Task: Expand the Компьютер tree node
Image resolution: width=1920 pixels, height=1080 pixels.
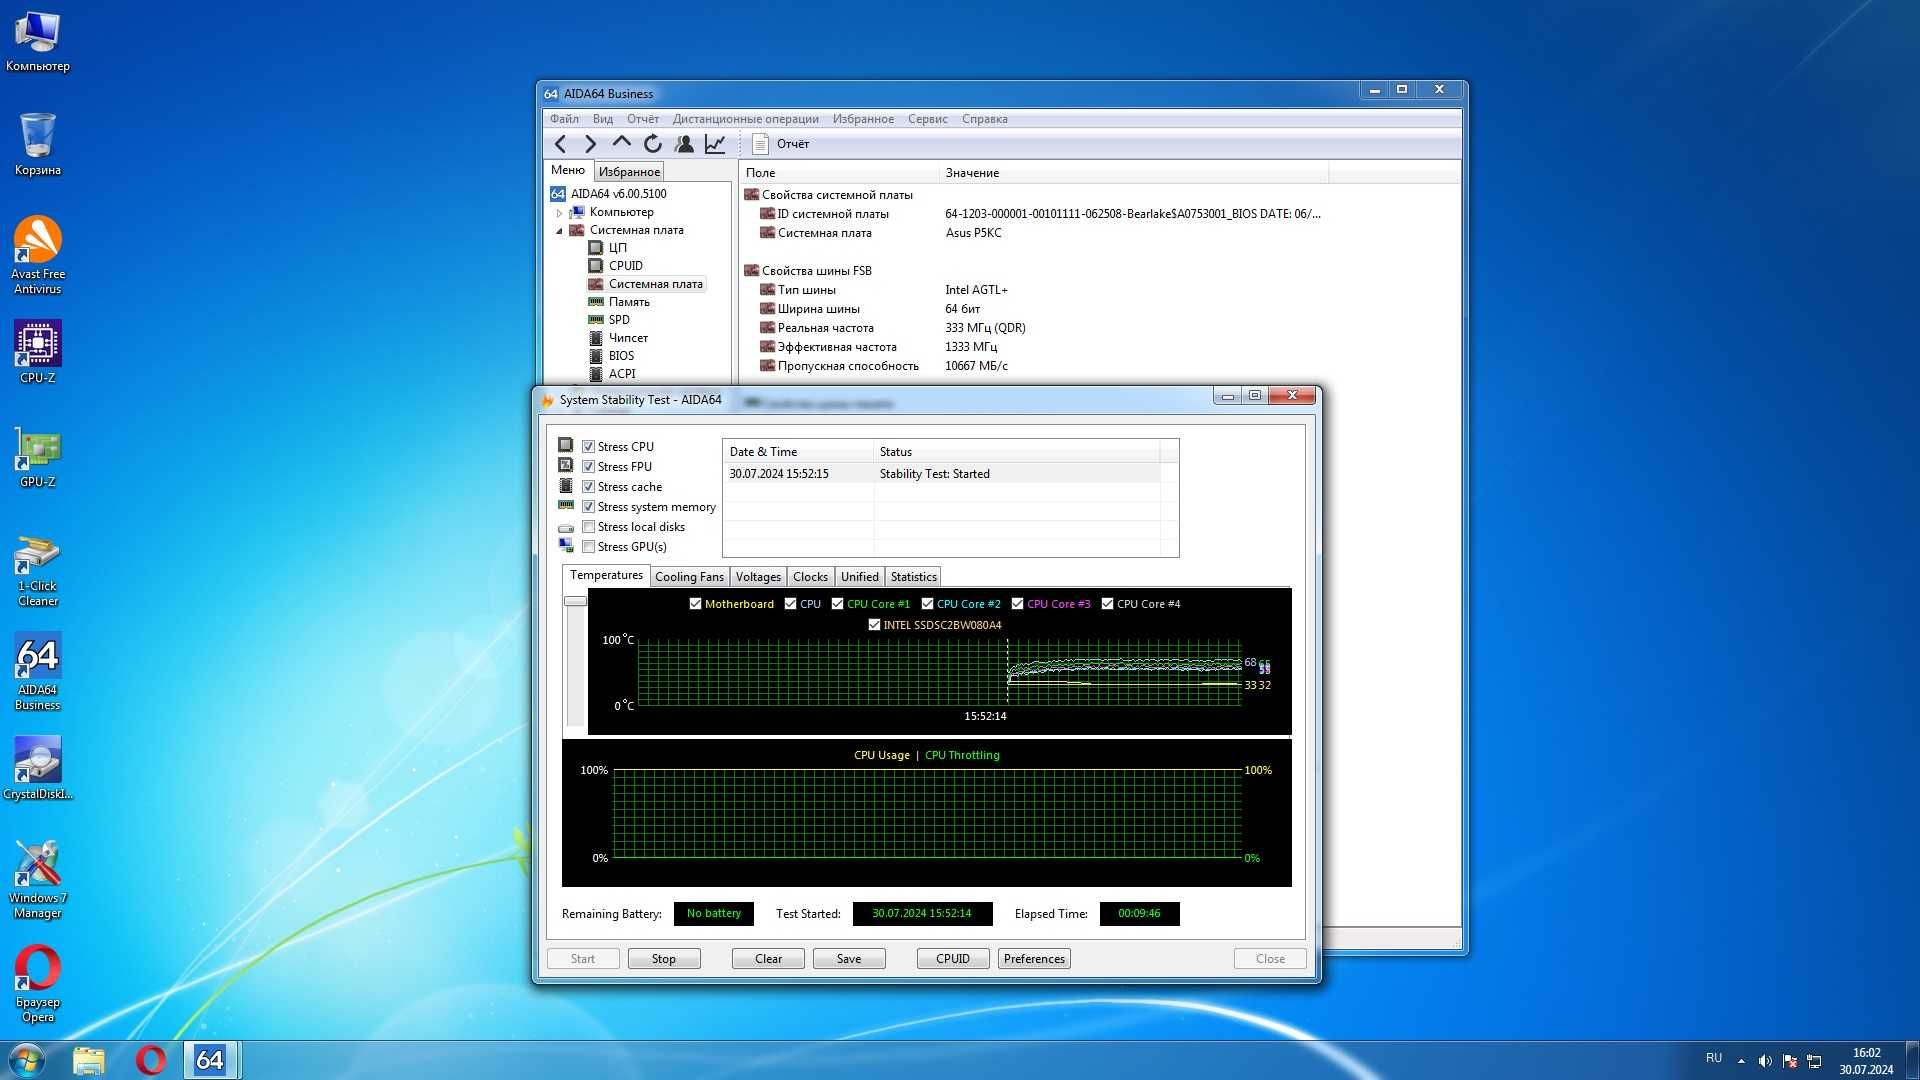Action: [559, 213]
